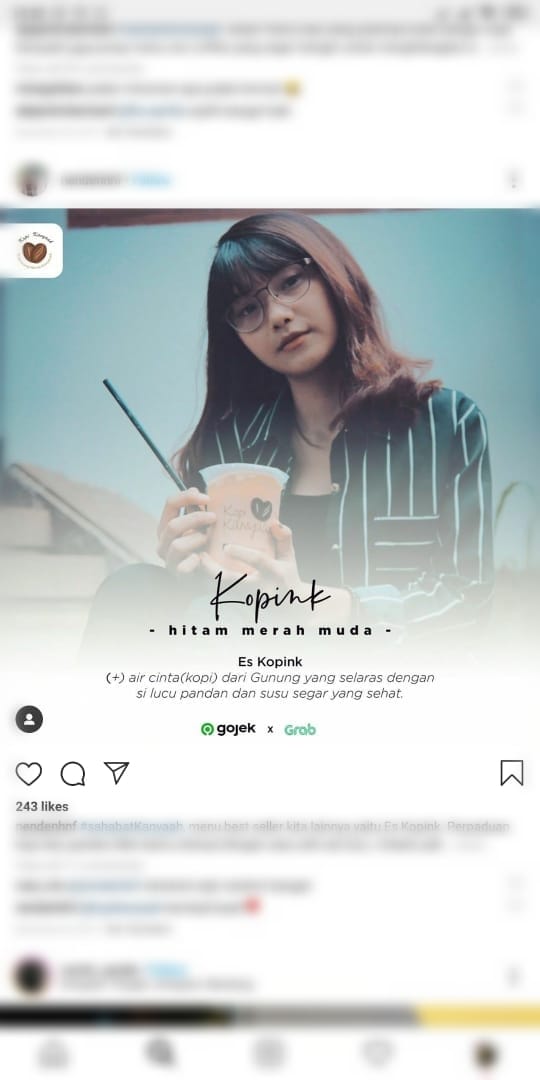The height and width of the screenshot is (1080, 540).
Task: Open the three-dot menu of the Kopink post
Action: pyautogui.click(x=513, y=180)
